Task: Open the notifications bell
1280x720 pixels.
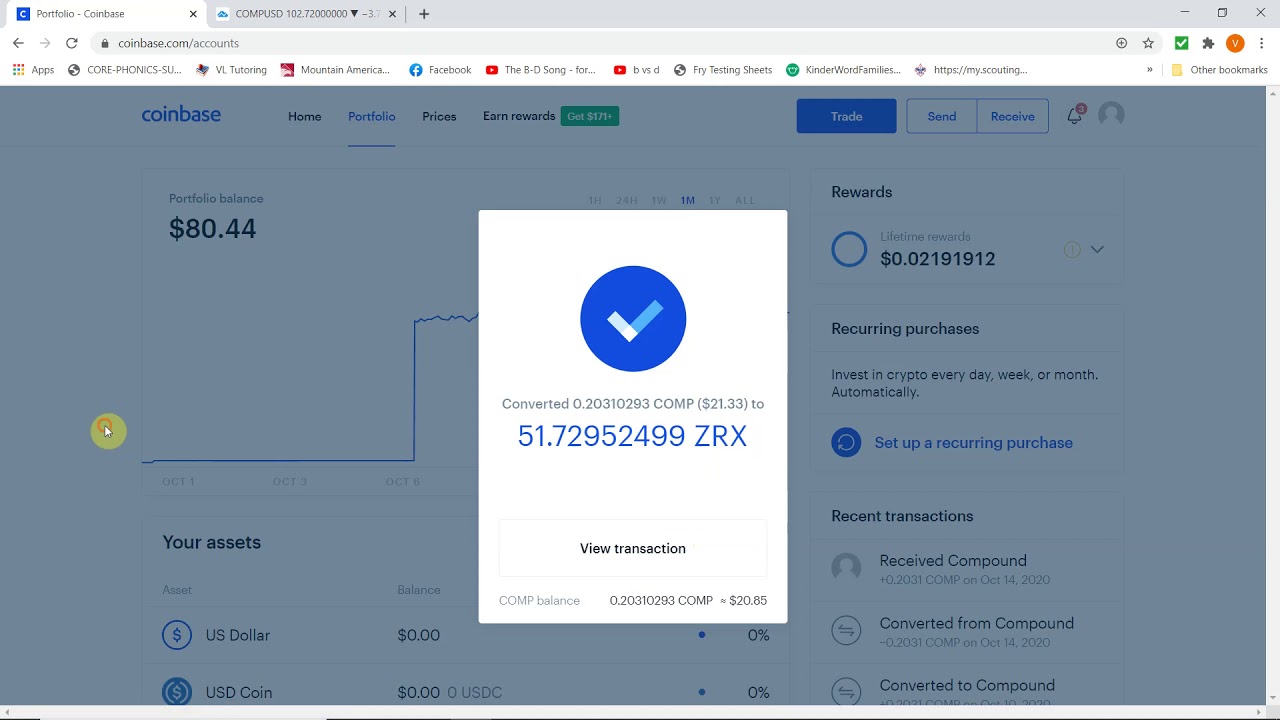Action: point(1074,116)
